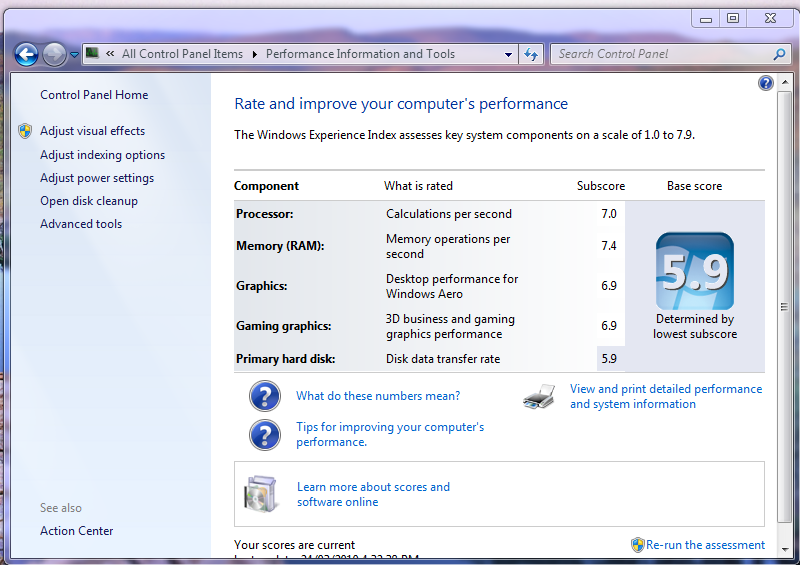Image resolution: width=800 pixels, height=565 pixels.
Task: Click the Memory (RAM) row label
Action: coord(280,246)
